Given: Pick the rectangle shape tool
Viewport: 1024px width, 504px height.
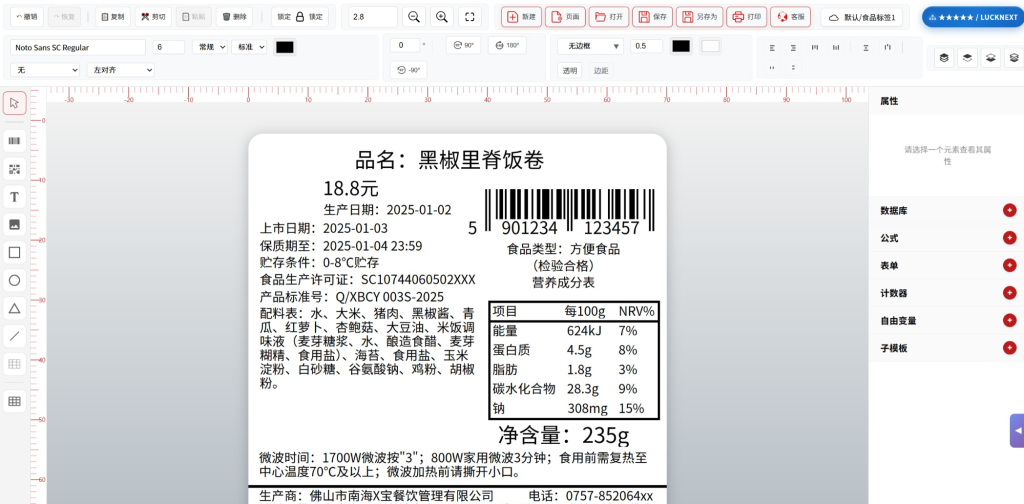Looking at the screenshot, I should coord(14,253).
